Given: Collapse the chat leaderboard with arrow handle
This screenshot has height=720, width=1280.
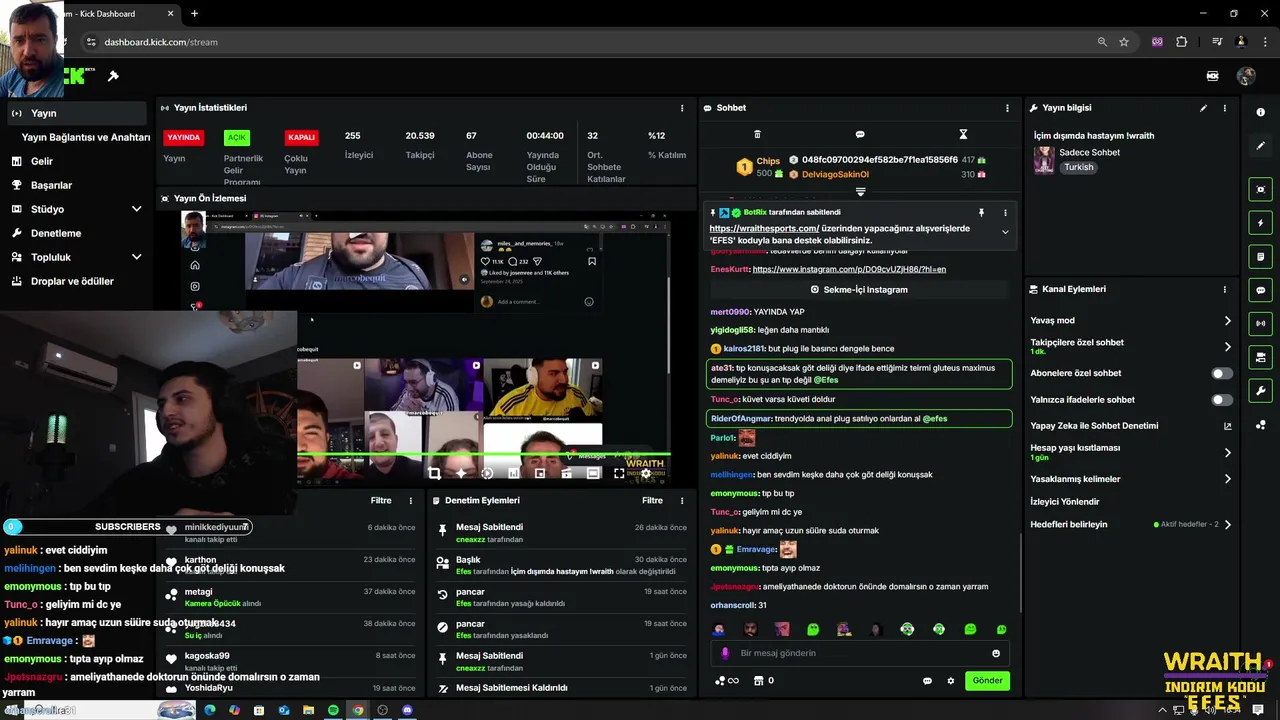Looking at the screenshot, I should point(860,191).
